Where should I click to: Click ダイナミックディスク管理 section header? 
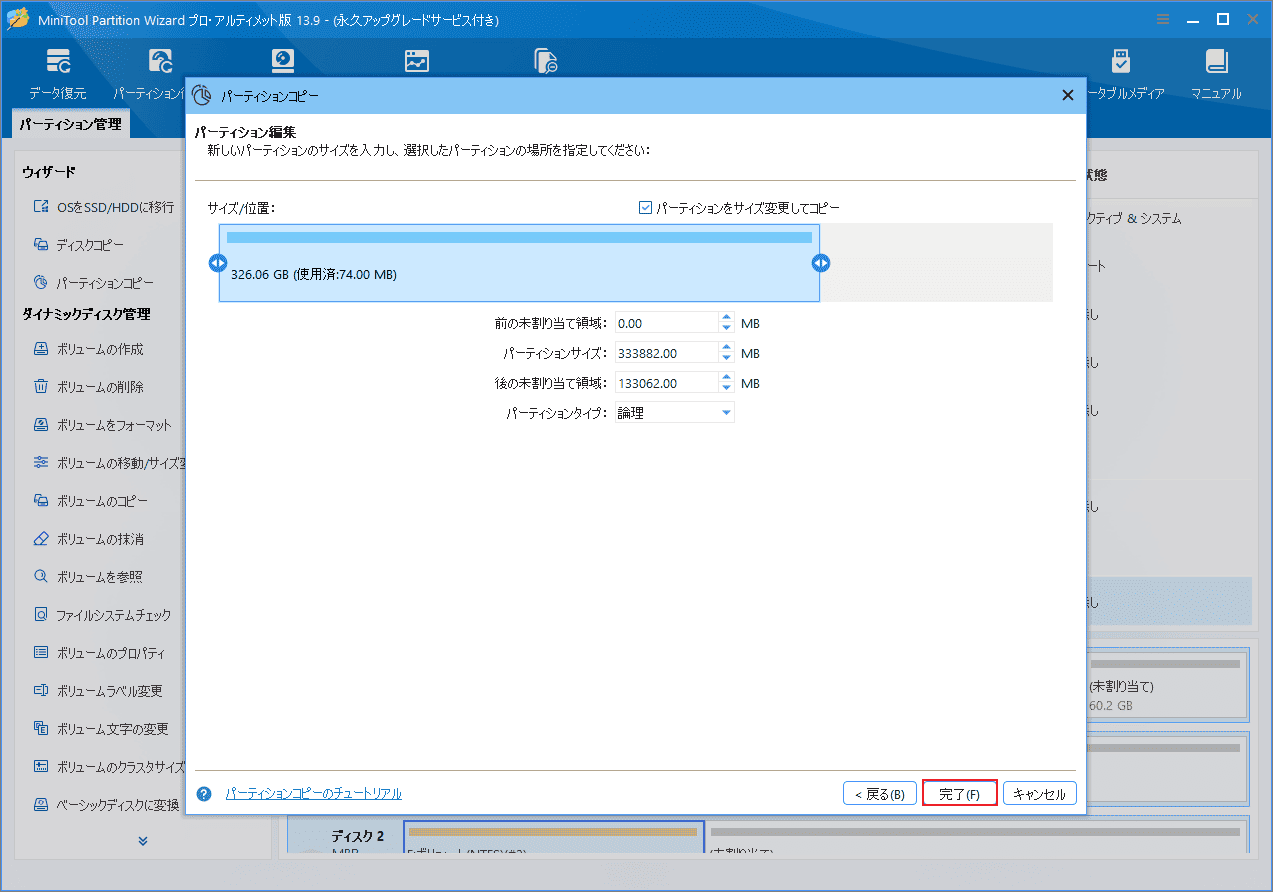pyautogui.click(x=86, y=314)
